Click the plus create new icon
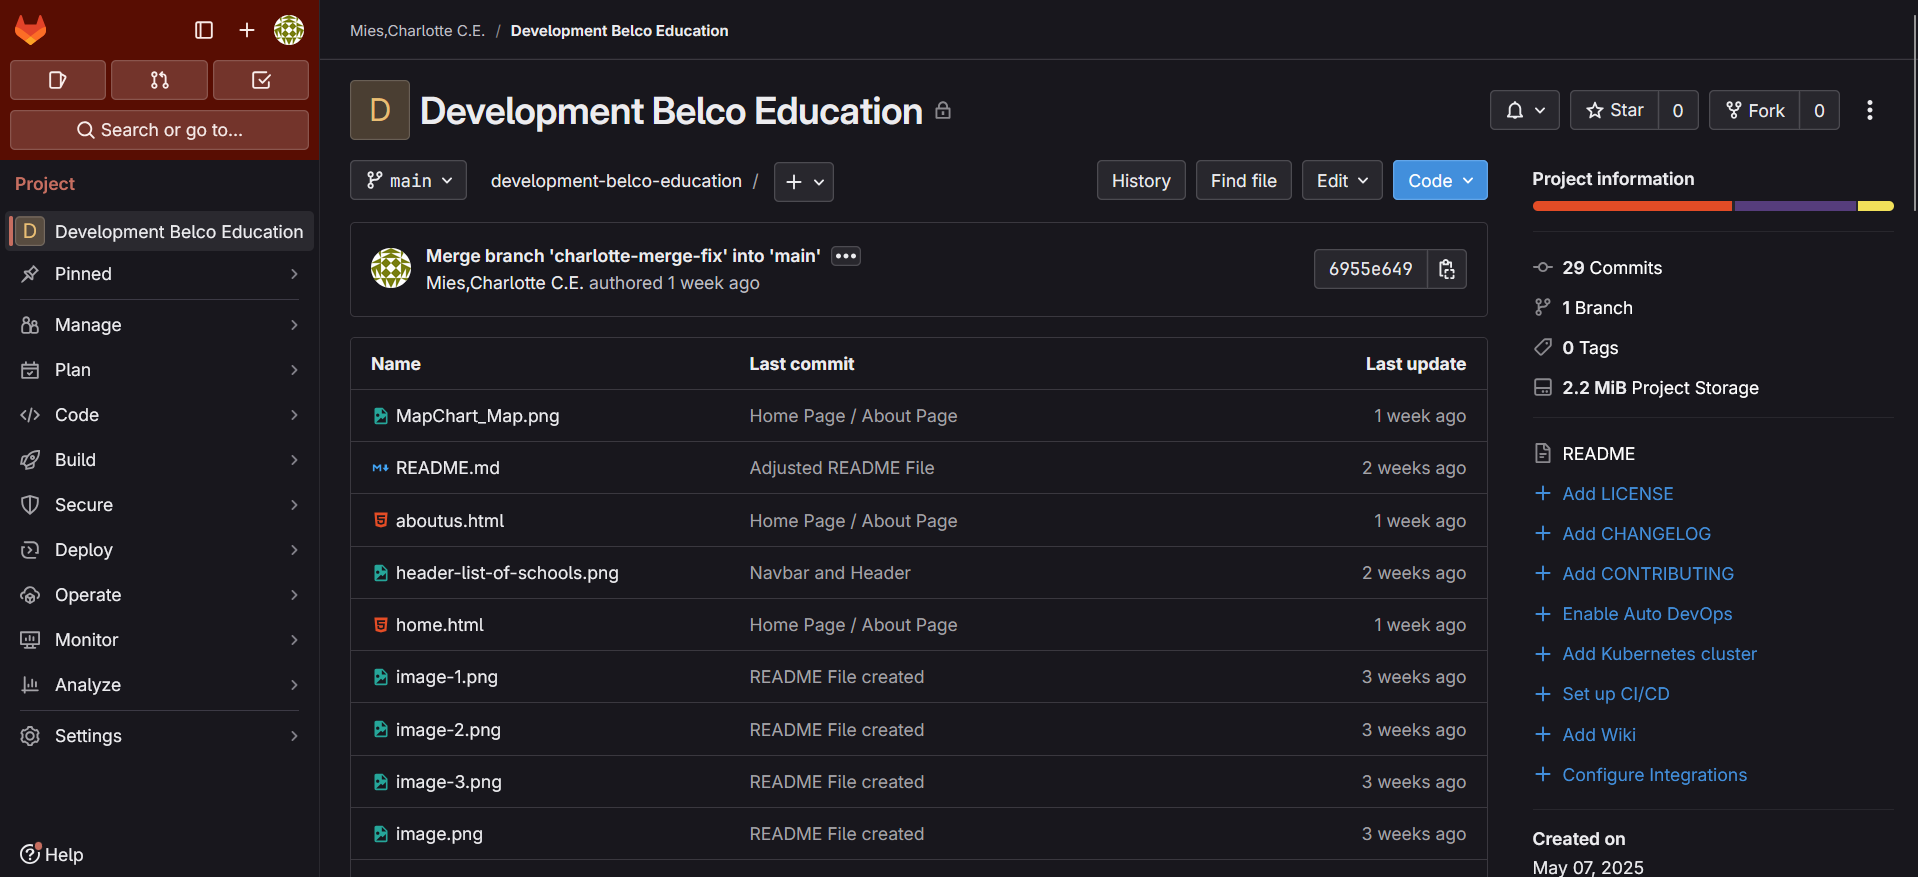This screenshot has width=1918, height=877. [x=247, y=30]
